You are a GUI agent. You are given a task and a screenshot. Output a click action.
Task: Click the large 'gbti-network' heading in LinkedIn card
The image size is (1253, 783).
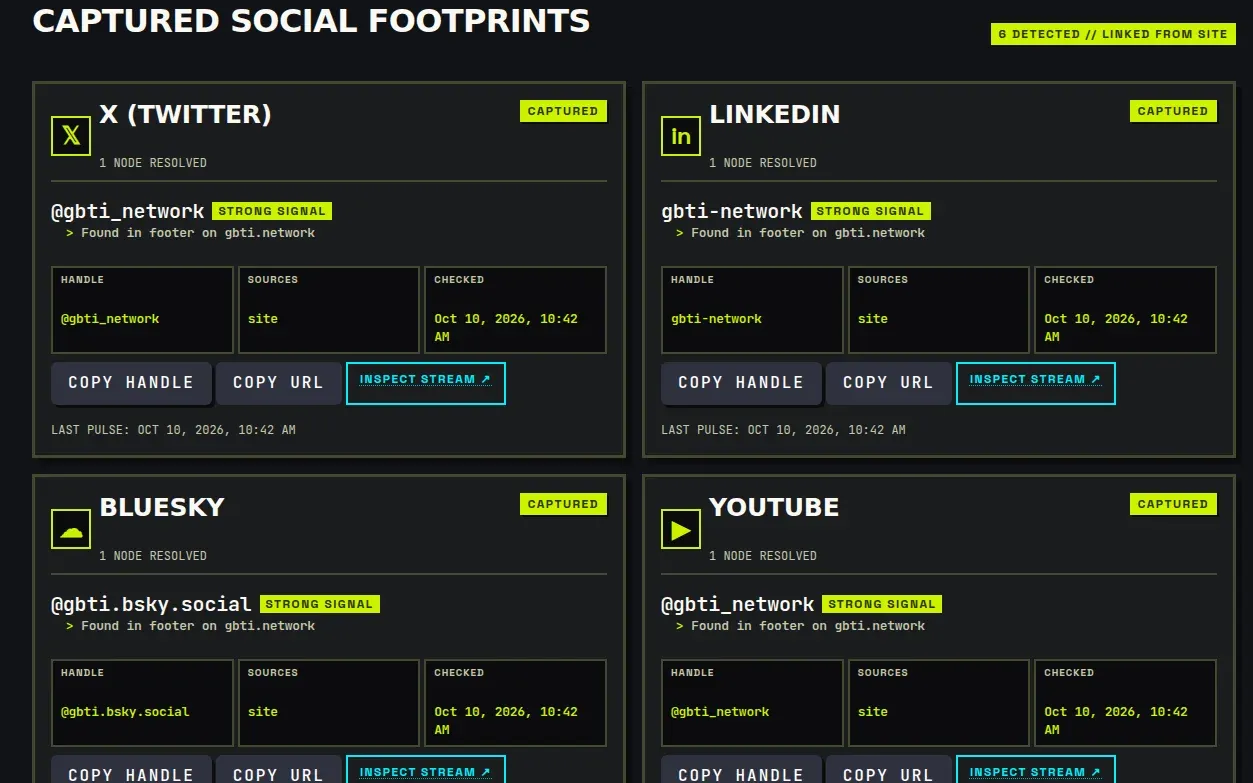[x=732, y=211]
